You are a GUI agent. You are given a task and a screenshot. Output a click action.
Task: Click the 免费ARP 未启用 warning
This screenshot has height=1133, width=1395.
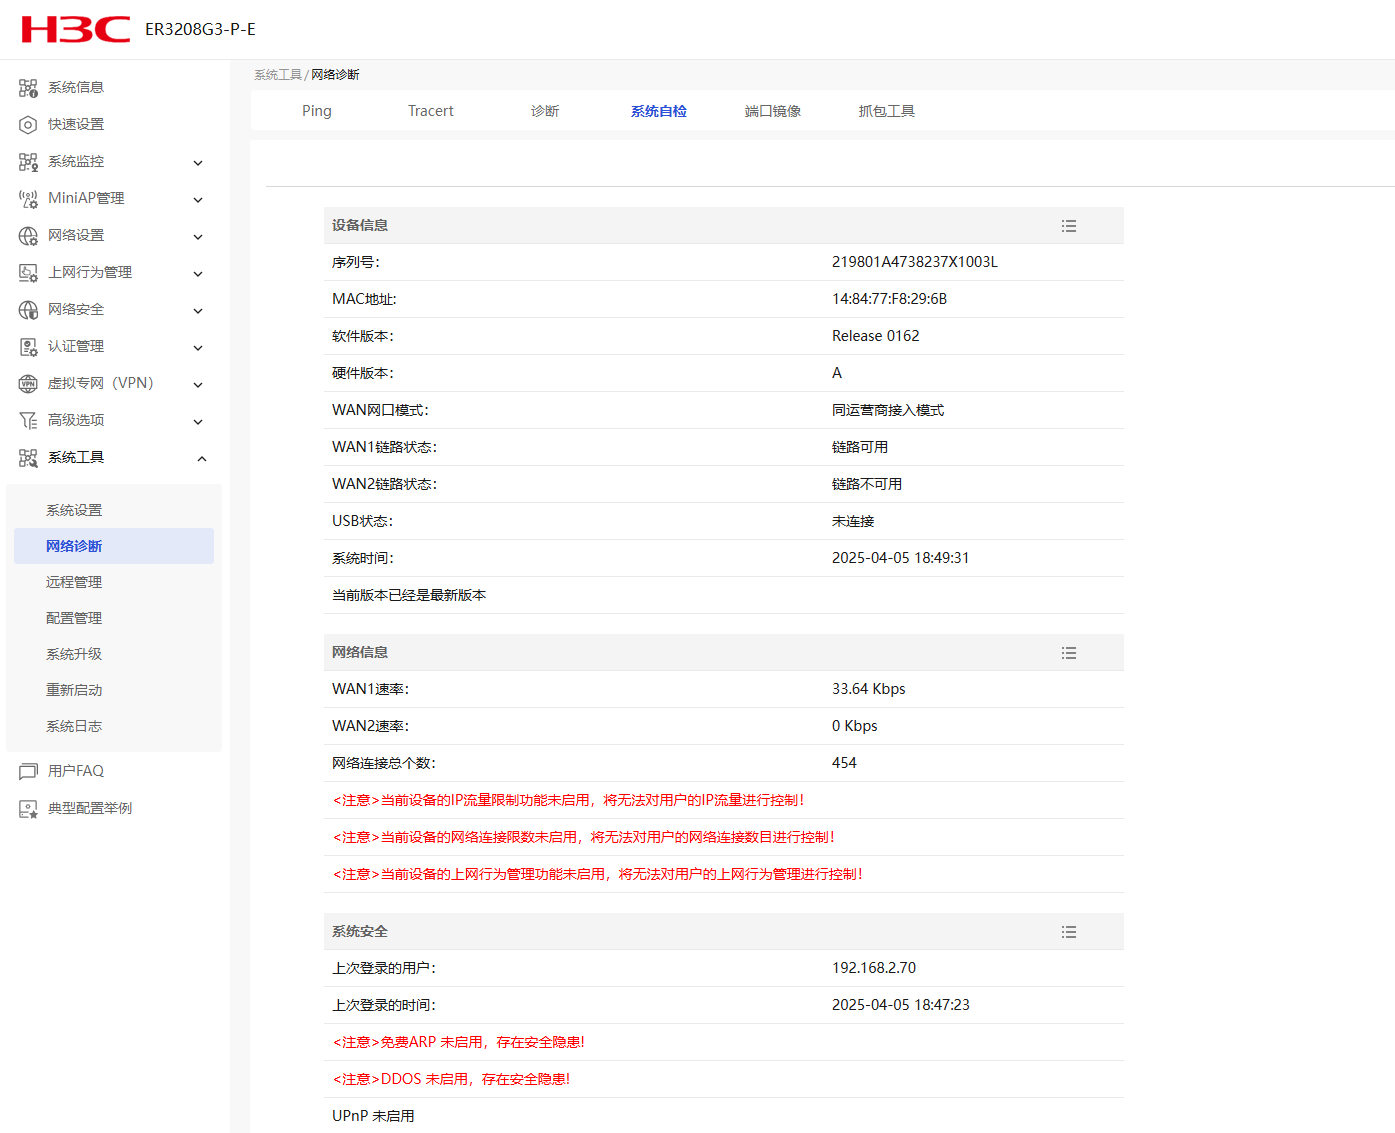click(x=458, y=1042)
